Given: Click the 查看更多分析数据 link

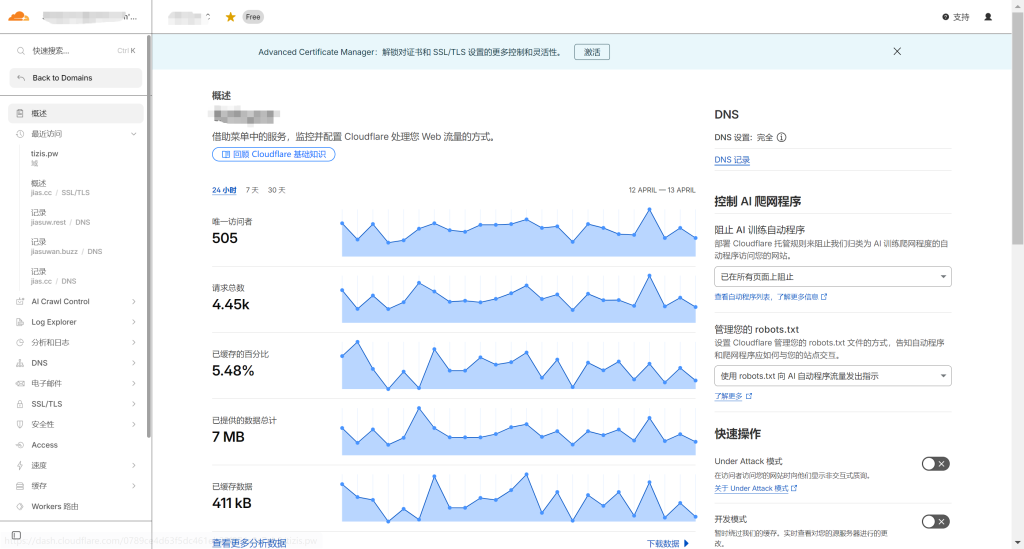Looking at the screenshot, I should coord(249,543).
